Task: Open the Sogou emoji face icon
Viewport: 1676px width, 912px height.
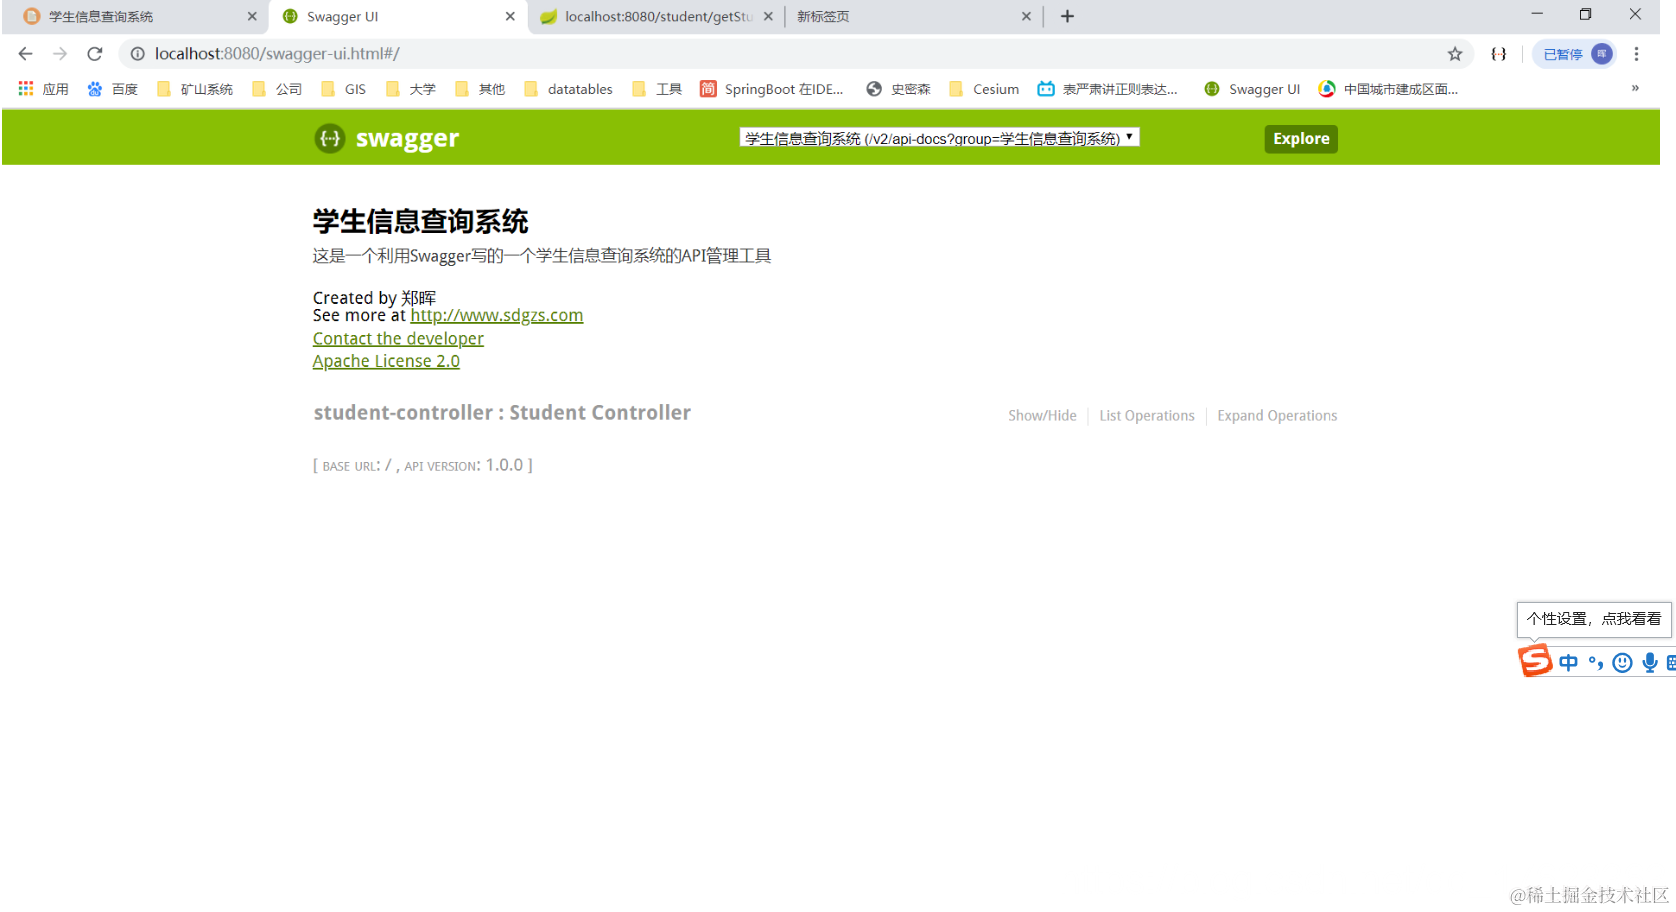Action: click(1622, 662)
